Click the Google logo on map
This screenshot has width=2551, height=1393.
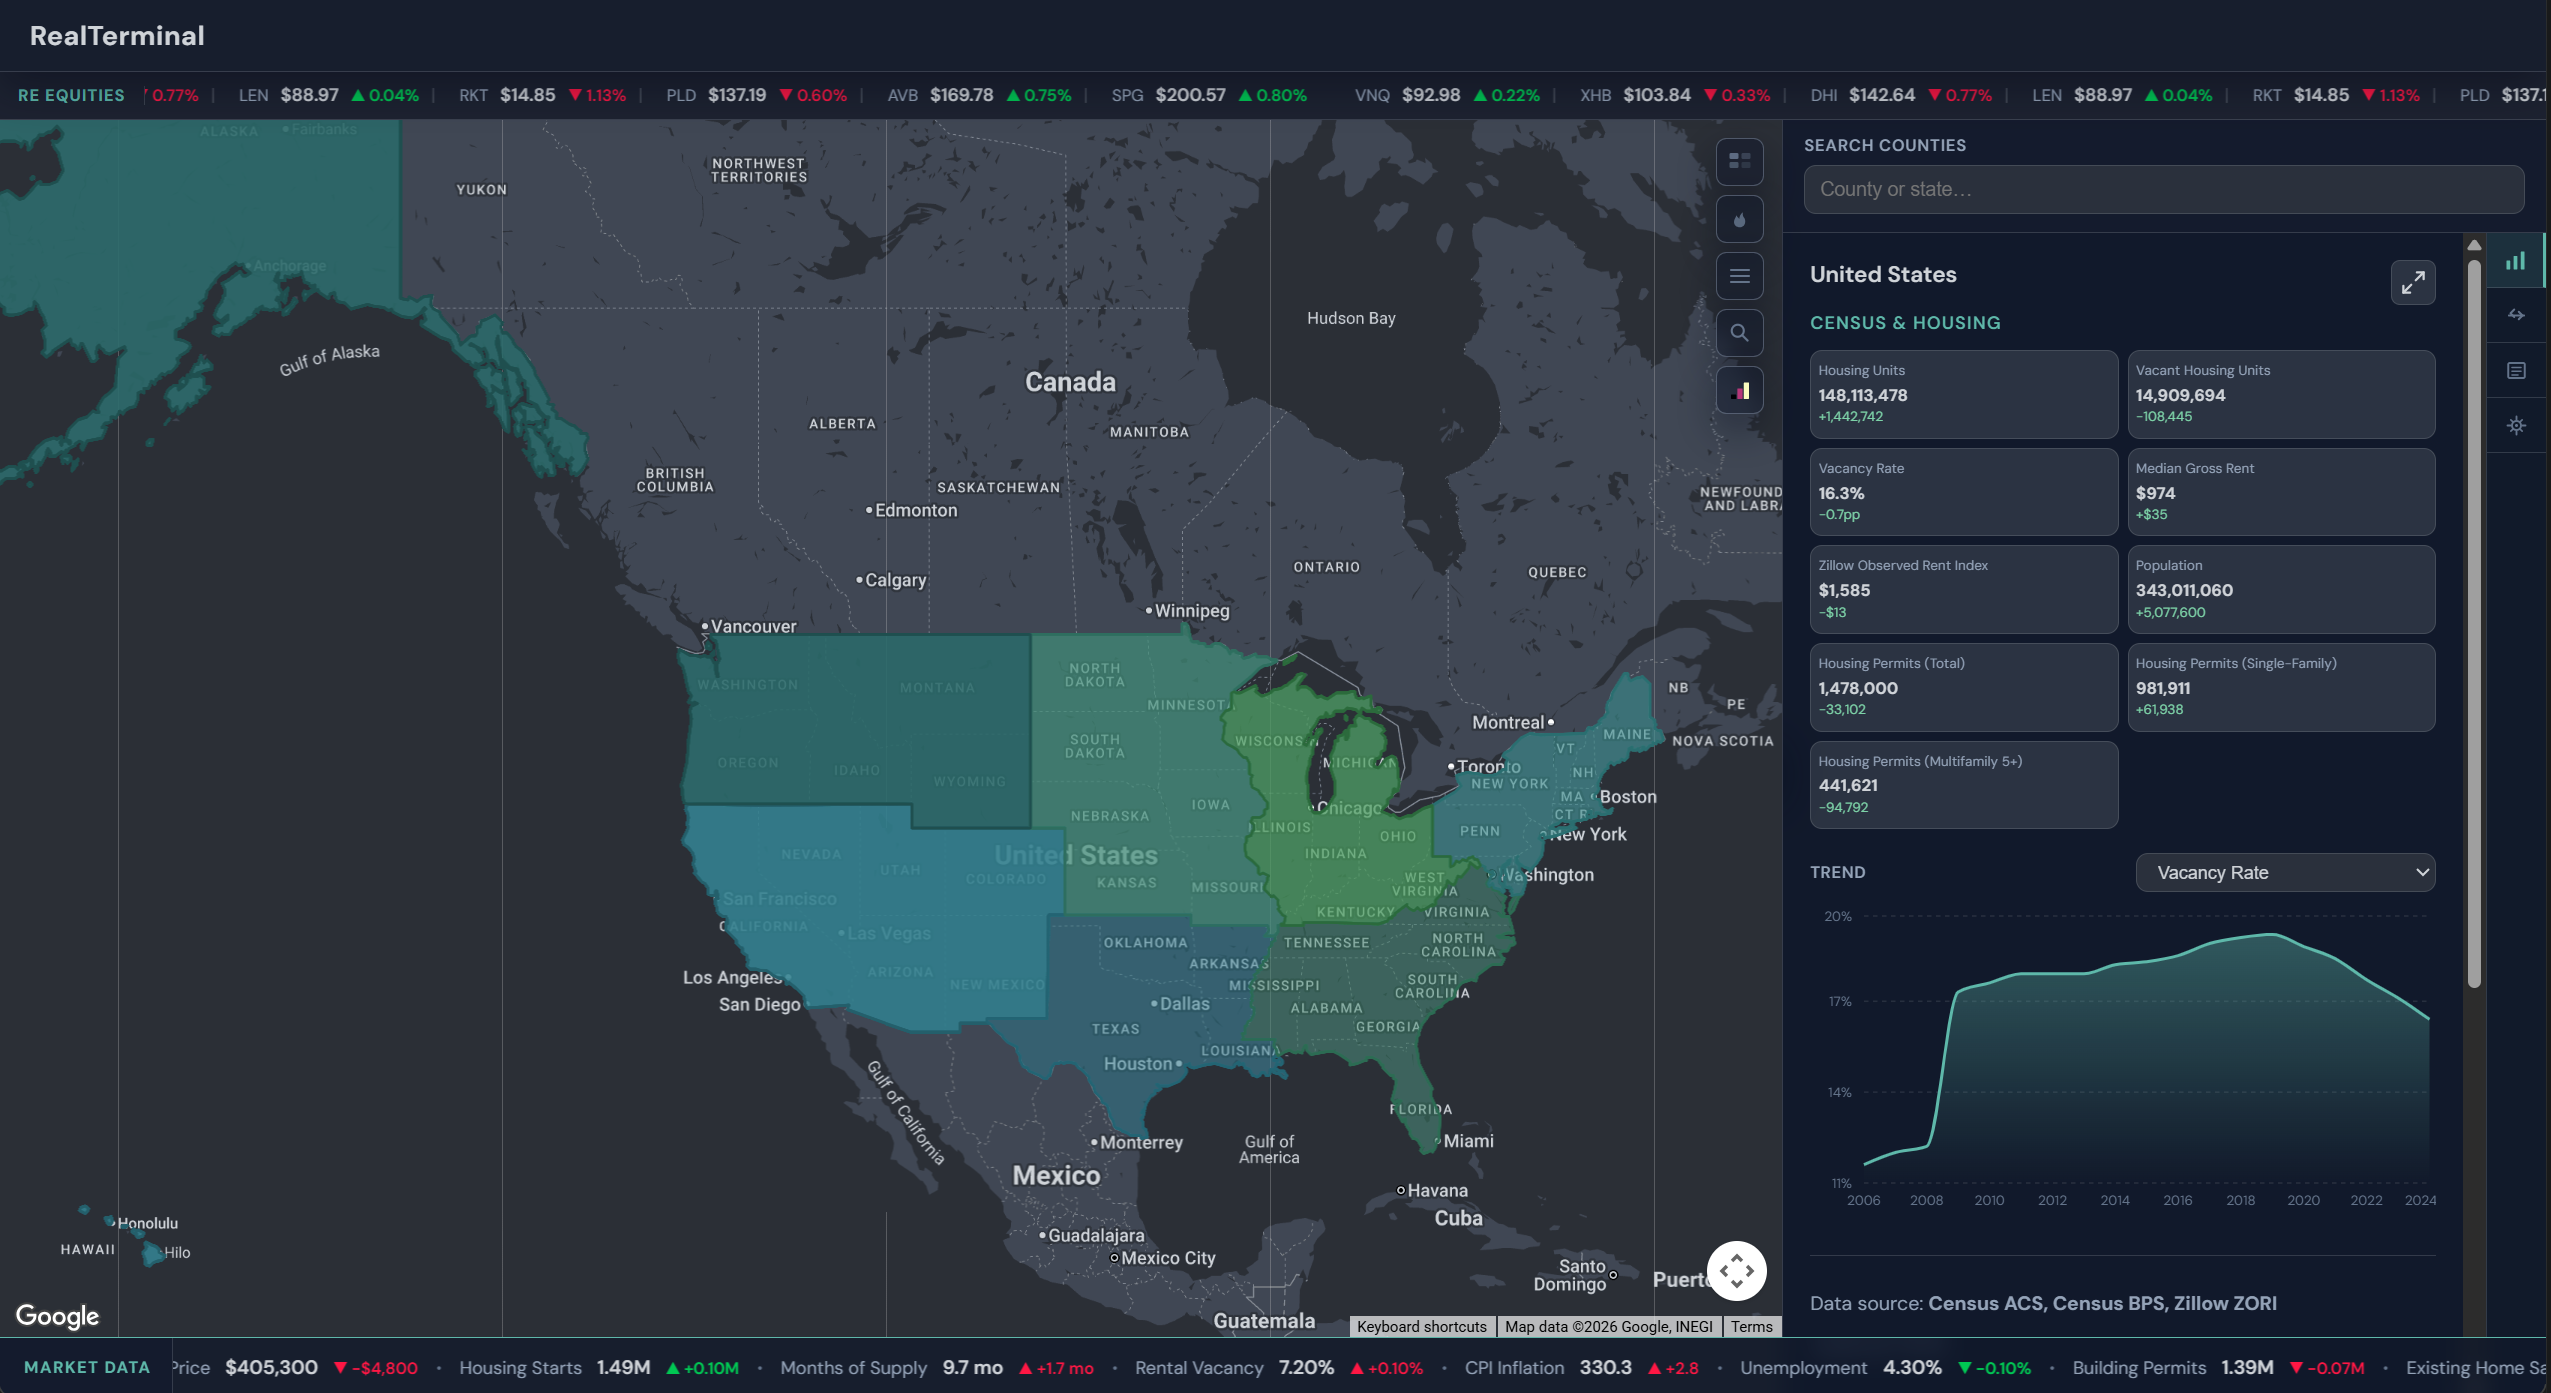pos(57,1316)
